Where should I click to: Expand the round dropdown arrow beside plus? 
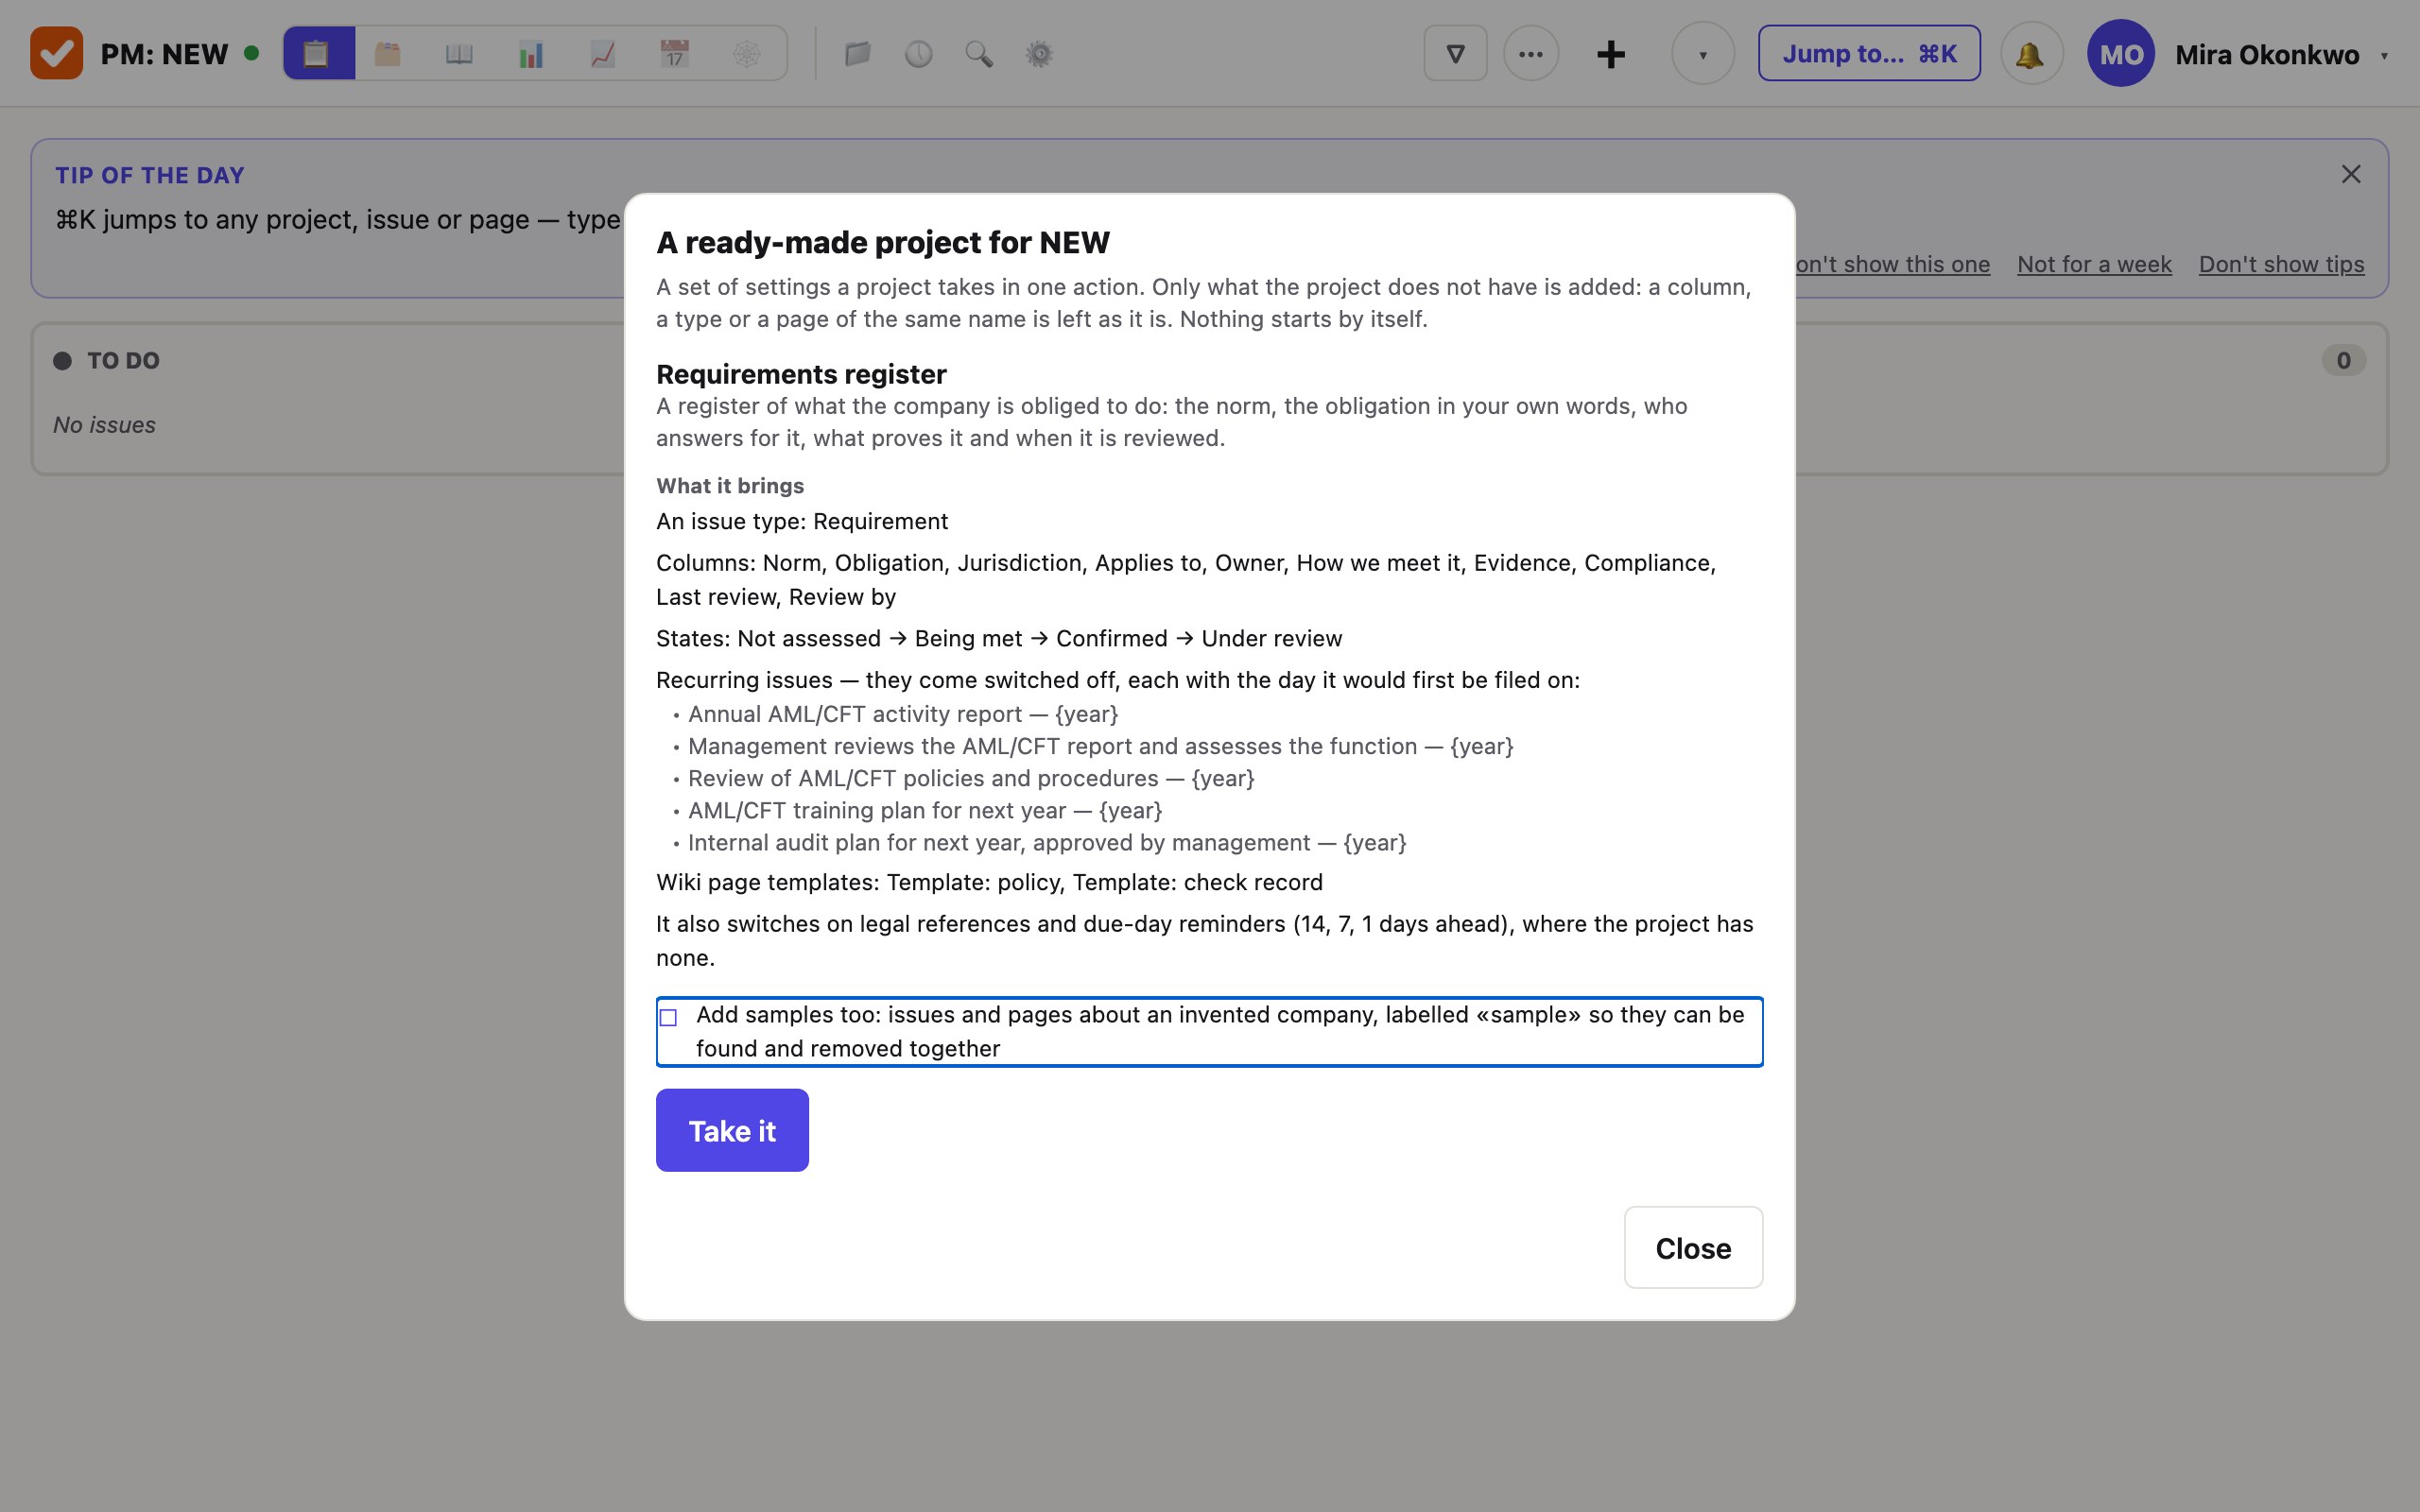1703,54
